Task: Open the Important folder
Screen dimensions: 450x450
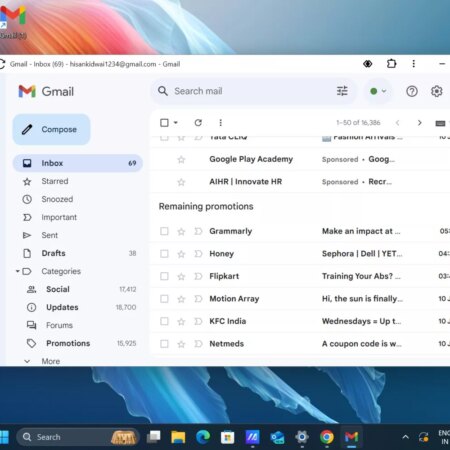Action: coord(78,217)
